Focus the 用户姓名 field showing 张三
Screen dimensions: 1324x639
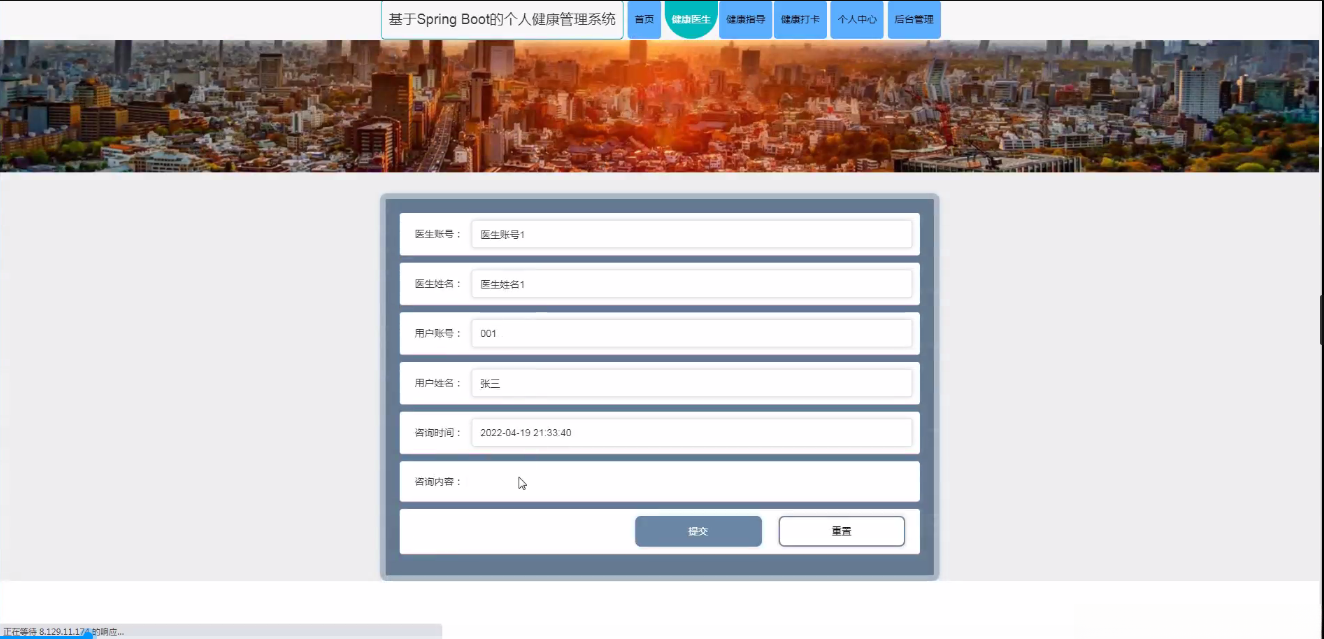click(692, 383)
